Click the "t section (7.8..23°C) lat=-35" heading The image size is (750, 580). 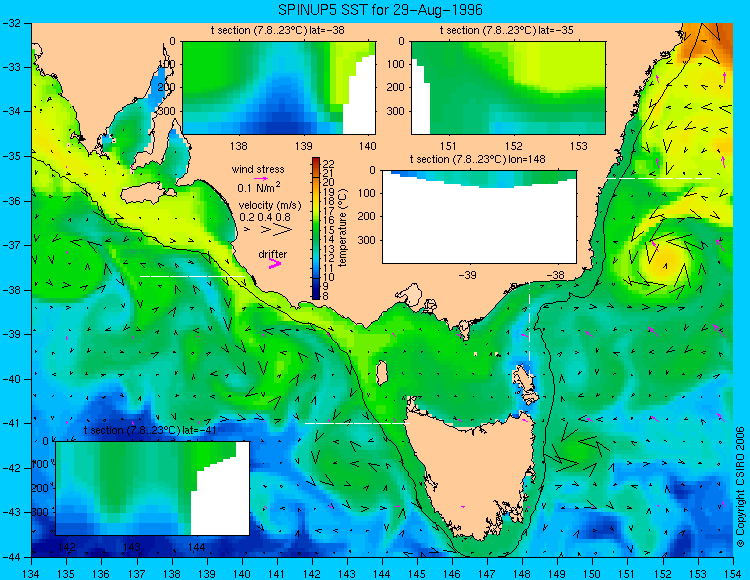(507, 31)
